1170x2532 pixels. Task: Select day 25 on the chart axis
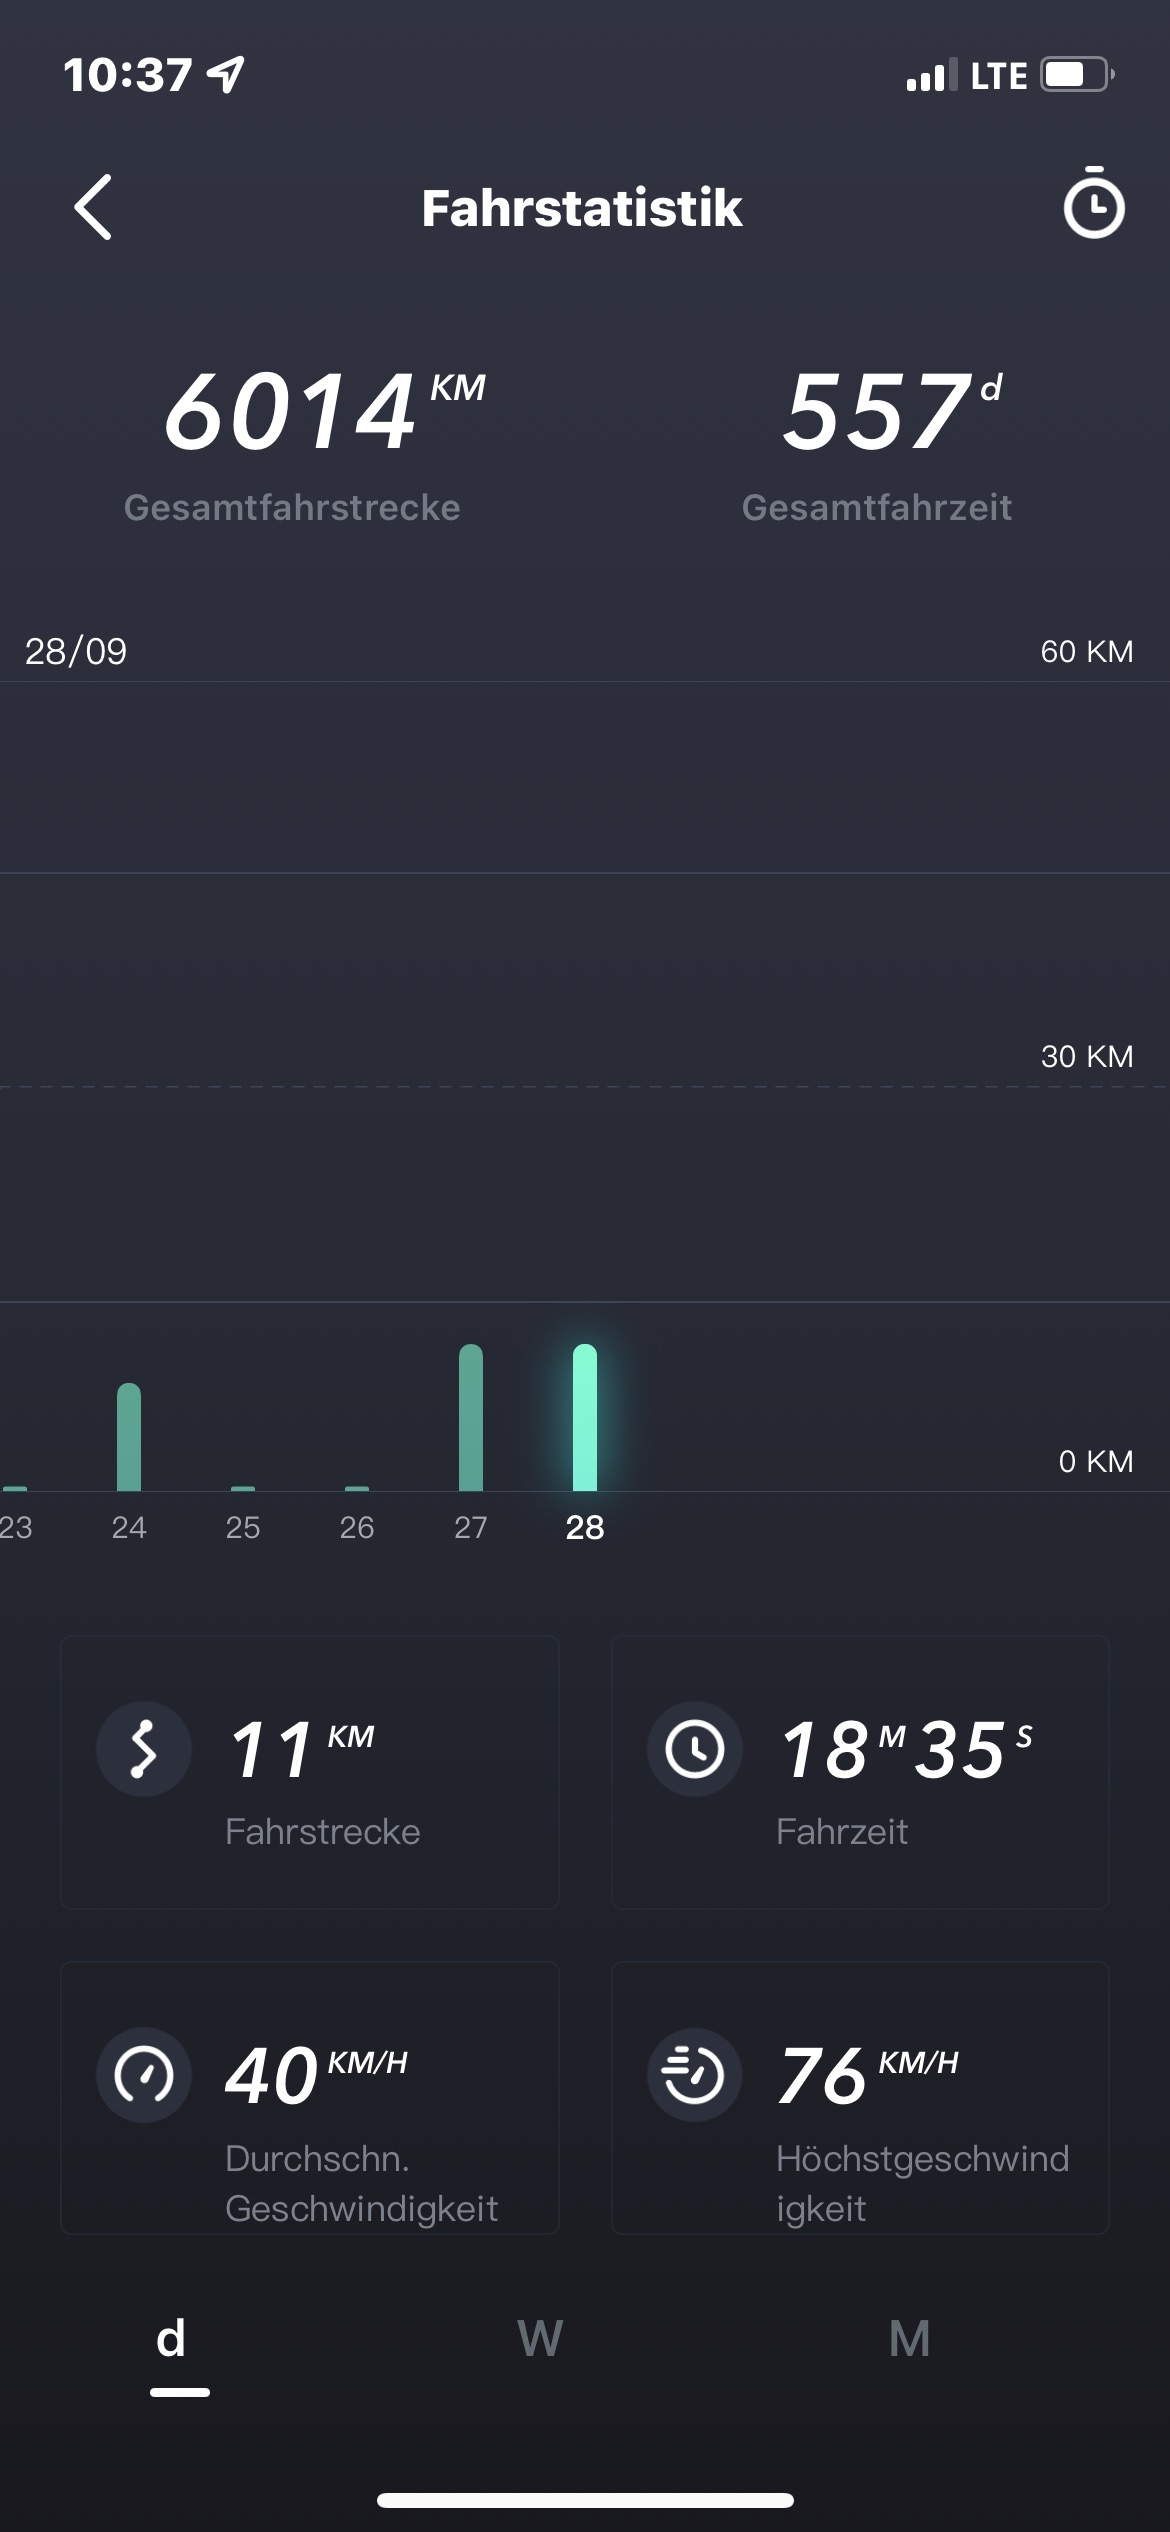click(x=243, y=1527)
